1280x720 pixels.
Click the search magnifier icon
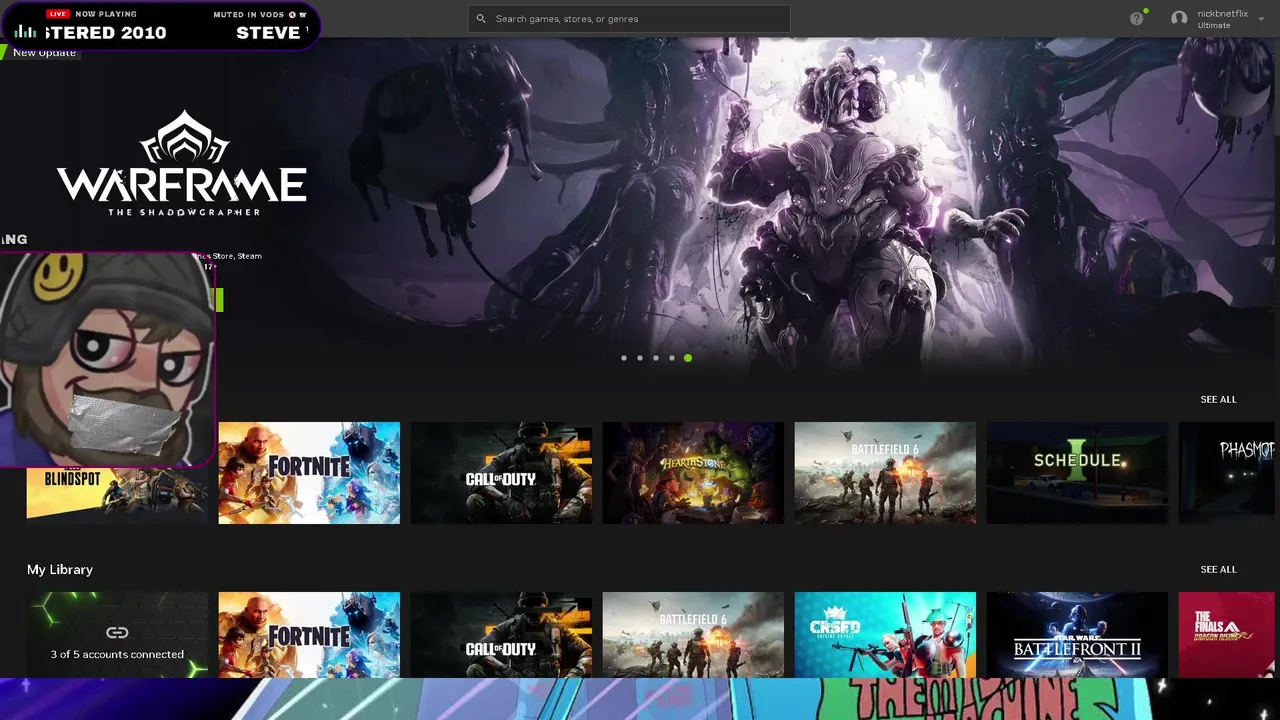[481, 19]
